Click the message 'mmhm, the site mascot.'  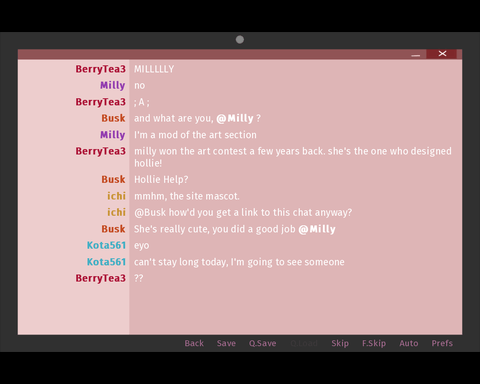coord(187,196)
